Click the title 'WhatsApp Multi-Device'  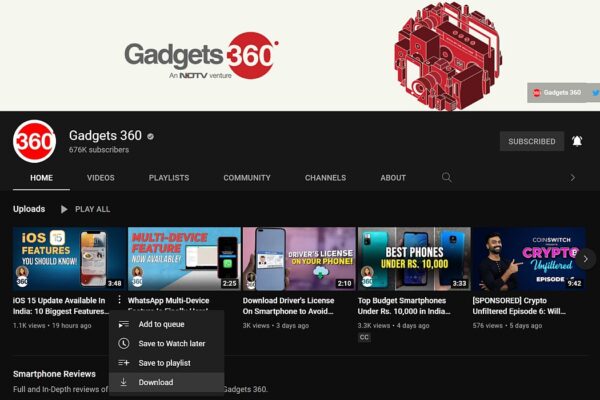[x=168, y=301]
